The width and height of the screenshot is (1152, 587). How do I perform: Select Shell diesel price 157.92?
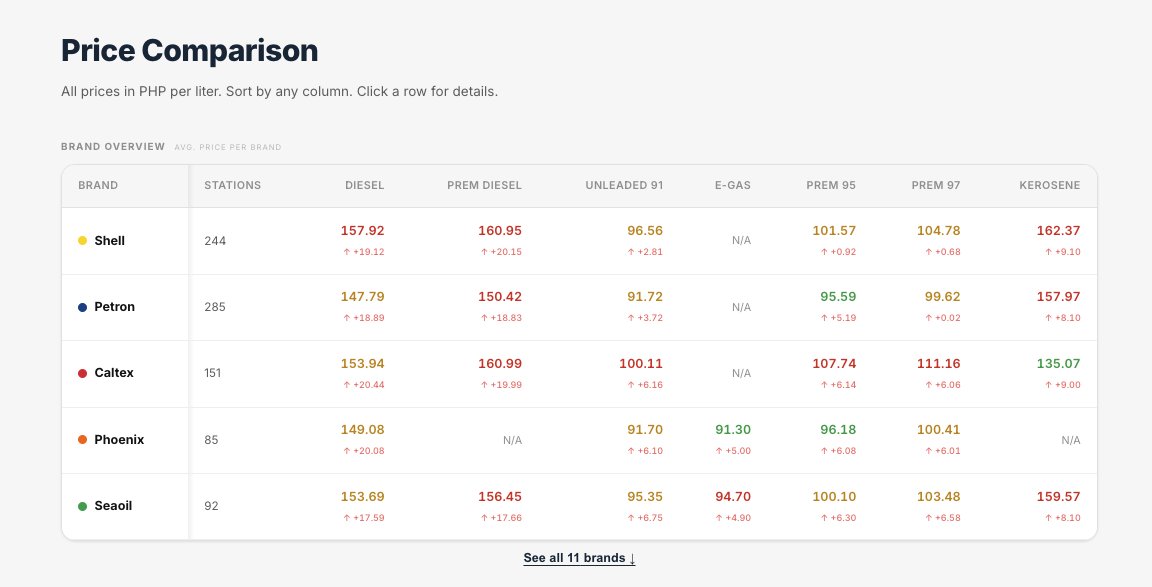362,231
